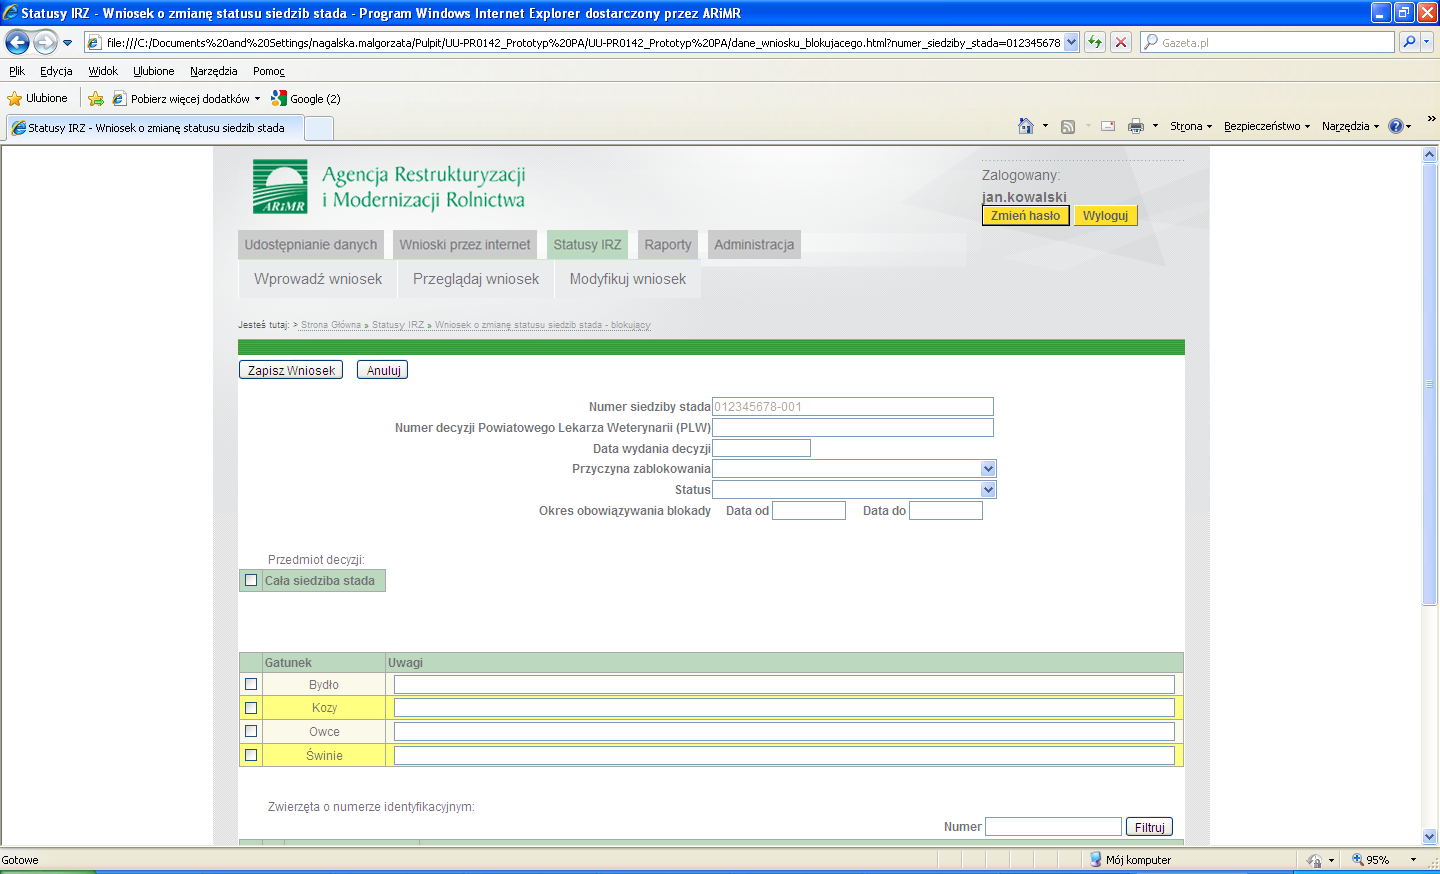Check the Cała siedziba stada checkbox
Image resolution: width=1440 pixels, height=874 pixels.
(251, 580)
